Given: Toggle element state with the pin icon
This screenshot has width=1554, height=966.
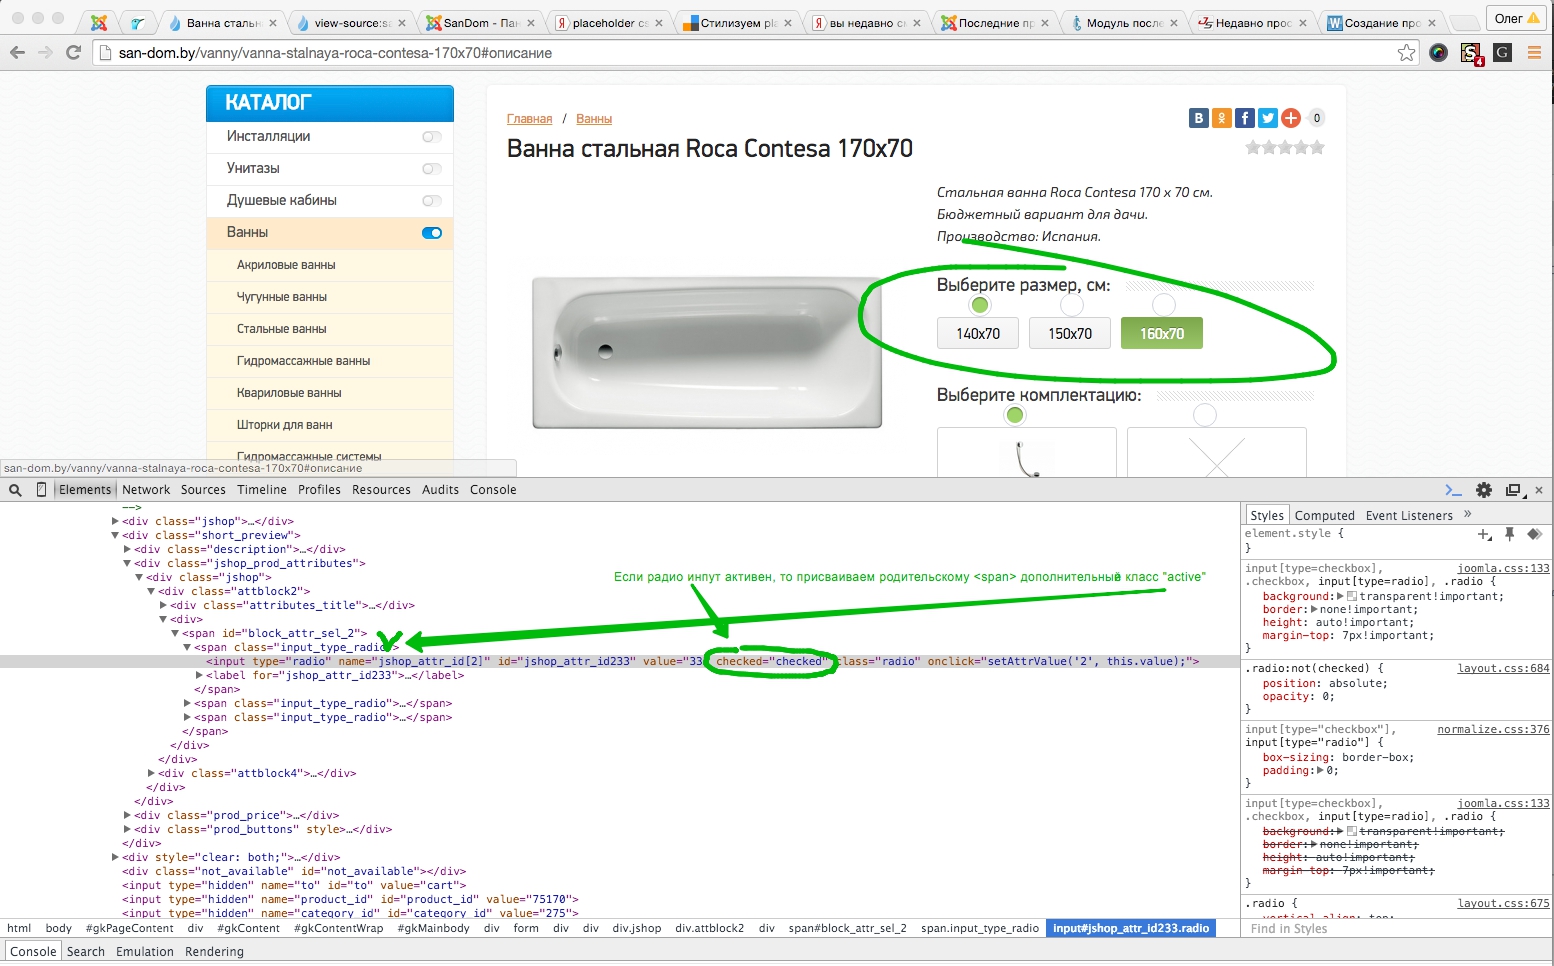Looking at the screenshot, I should (1510, 534).
